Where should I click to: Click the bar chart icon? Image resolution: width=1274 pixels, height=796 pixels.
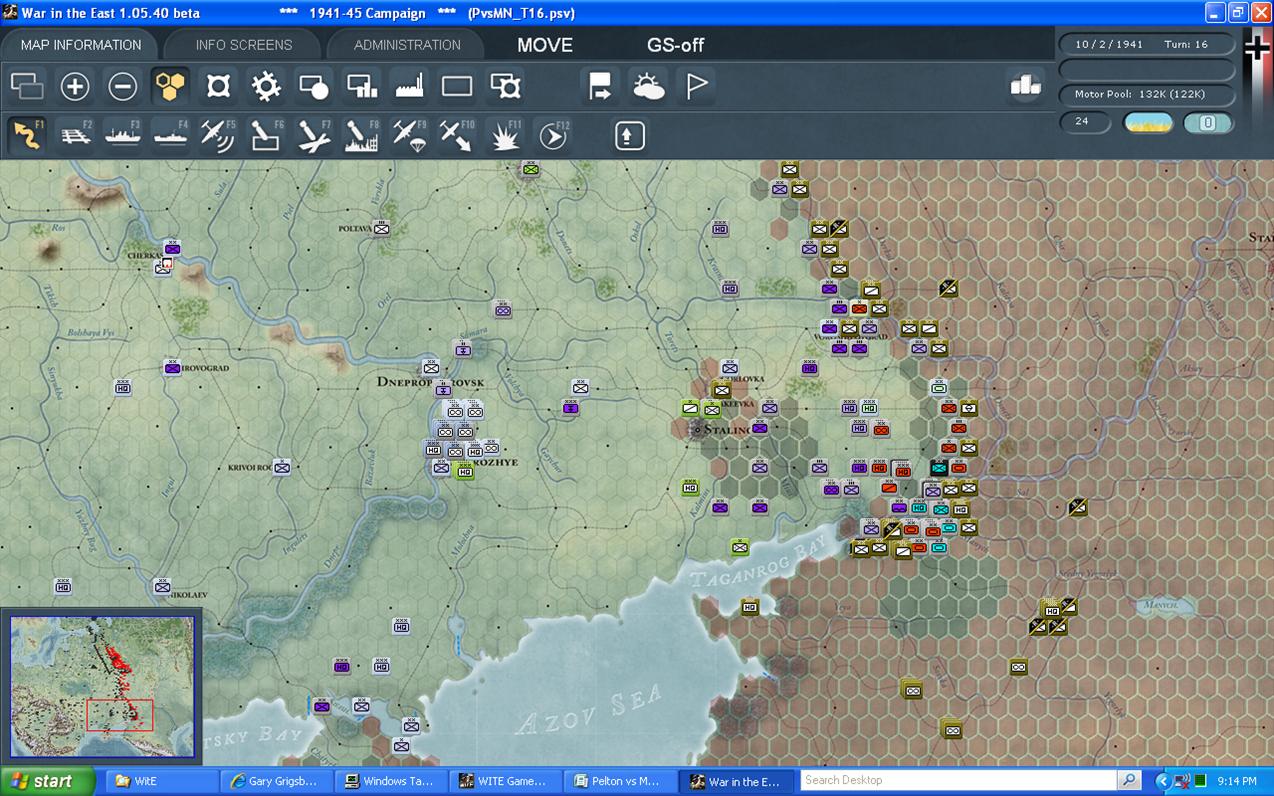1025,86
